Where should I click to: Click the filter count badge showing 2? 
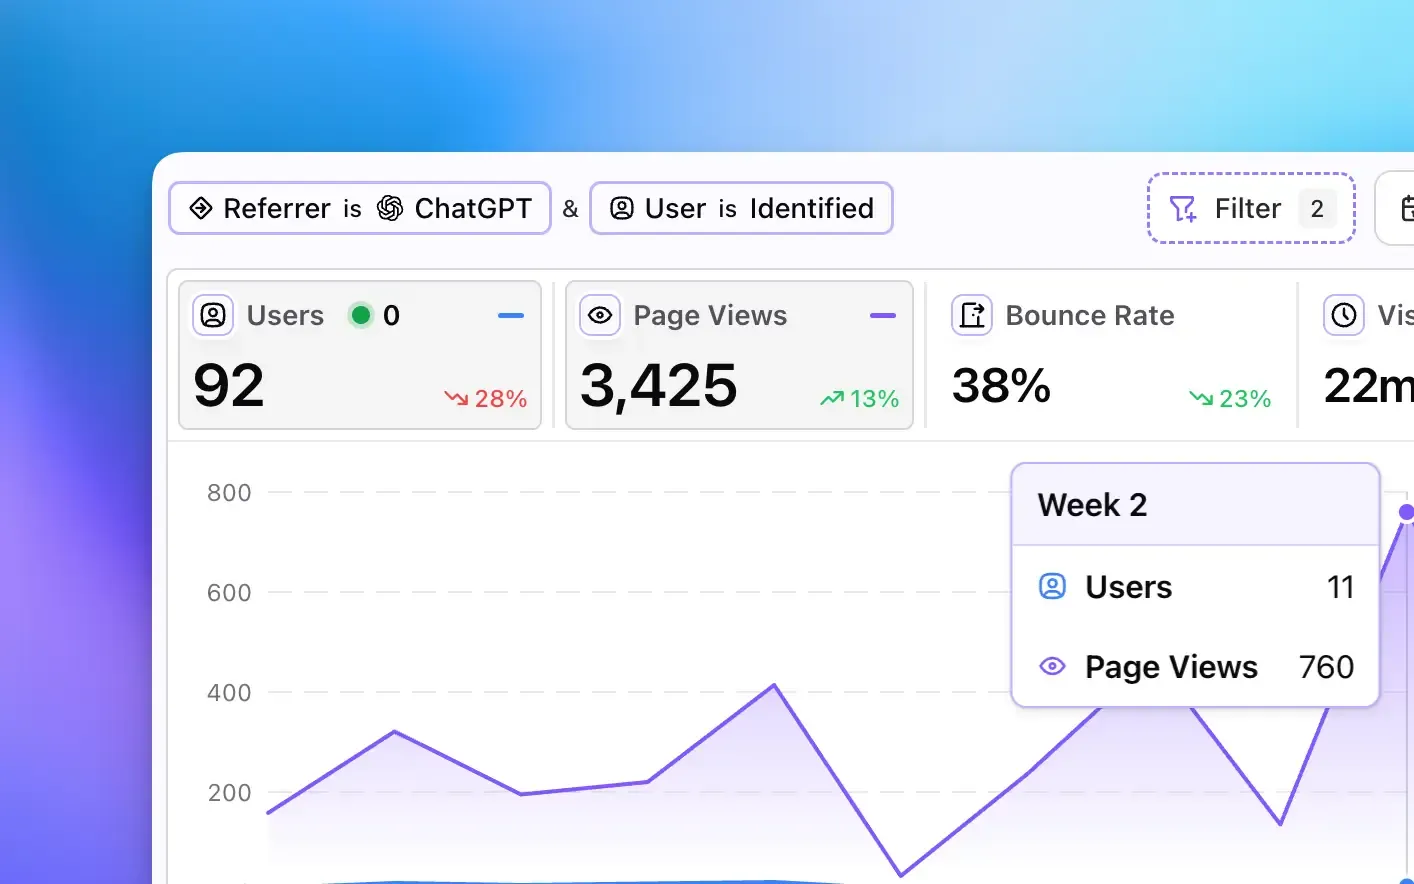coord(1317,209)
